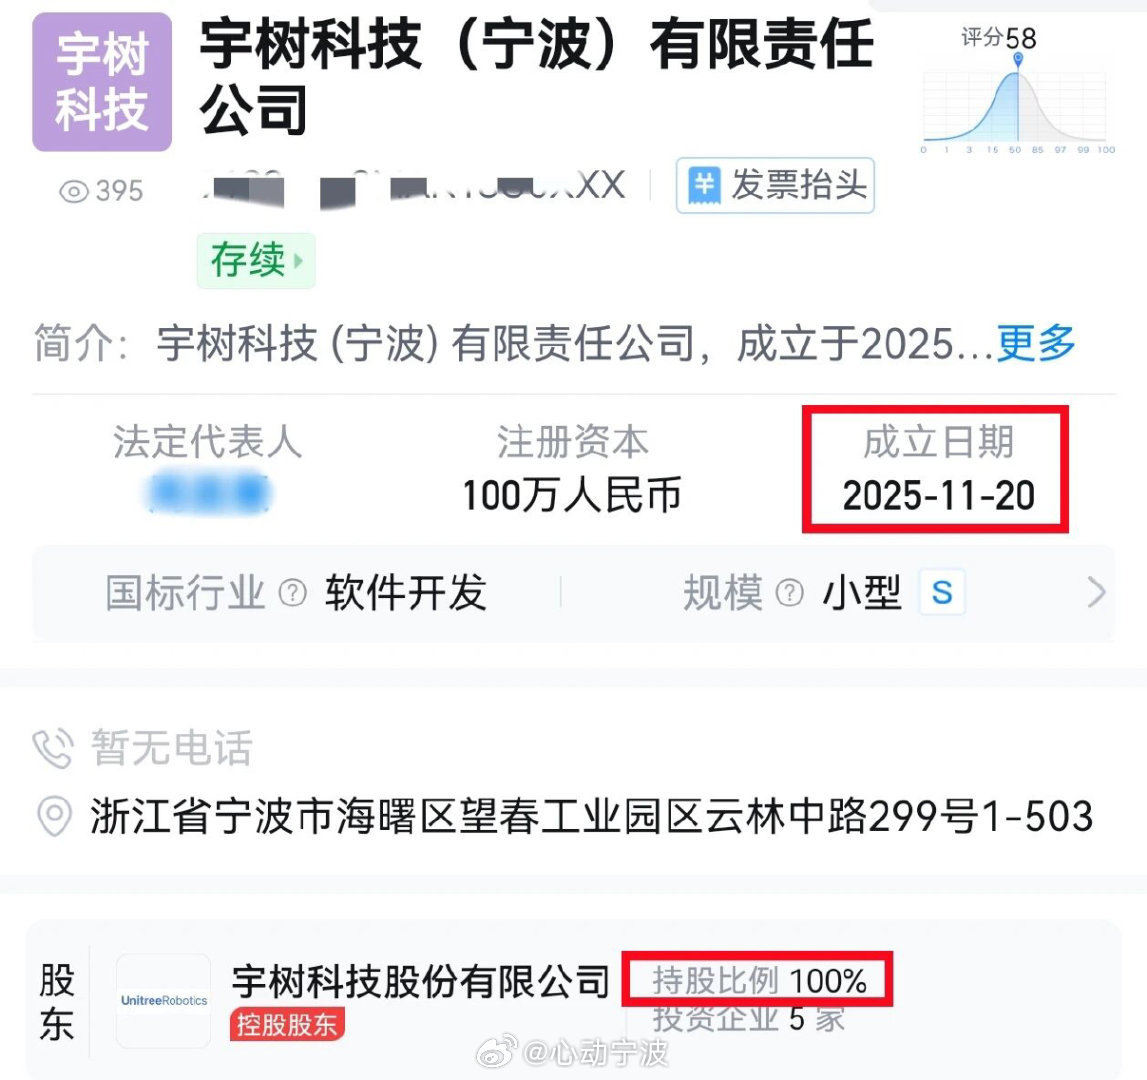Viewport: 1147px width, 1080px height.
Task: Click the 成立日期 2025-11-20 field
Action: click(936, 469)
